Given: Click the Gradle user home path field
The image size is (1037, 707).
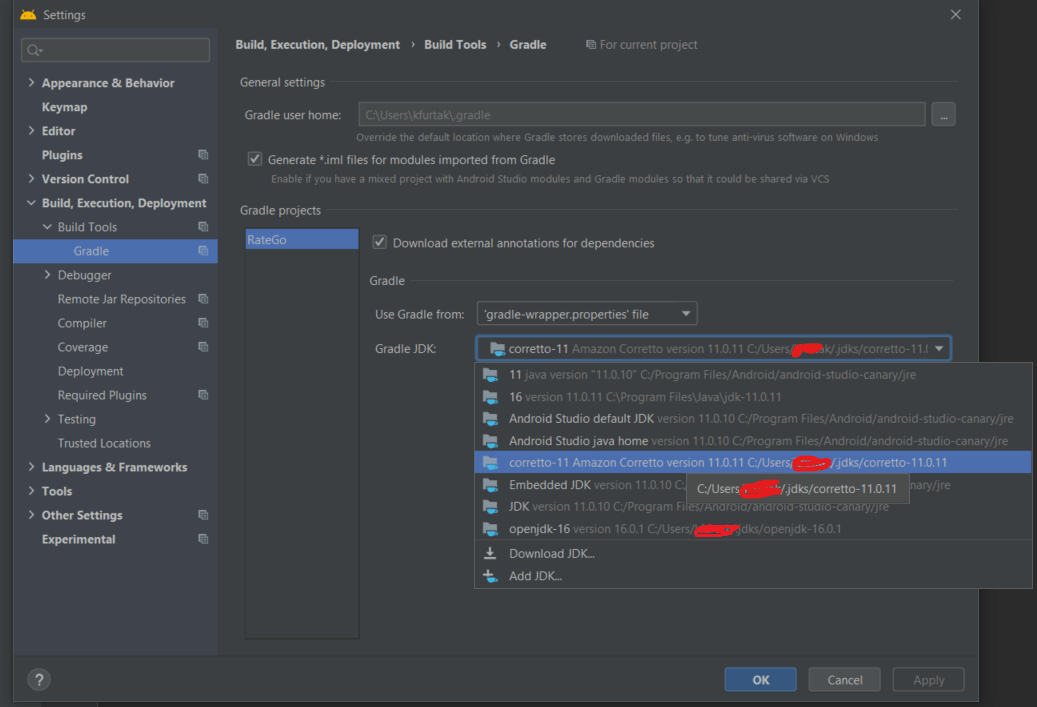Looking at the screenshot, I should pyautogui.click(x=642, y=114).
